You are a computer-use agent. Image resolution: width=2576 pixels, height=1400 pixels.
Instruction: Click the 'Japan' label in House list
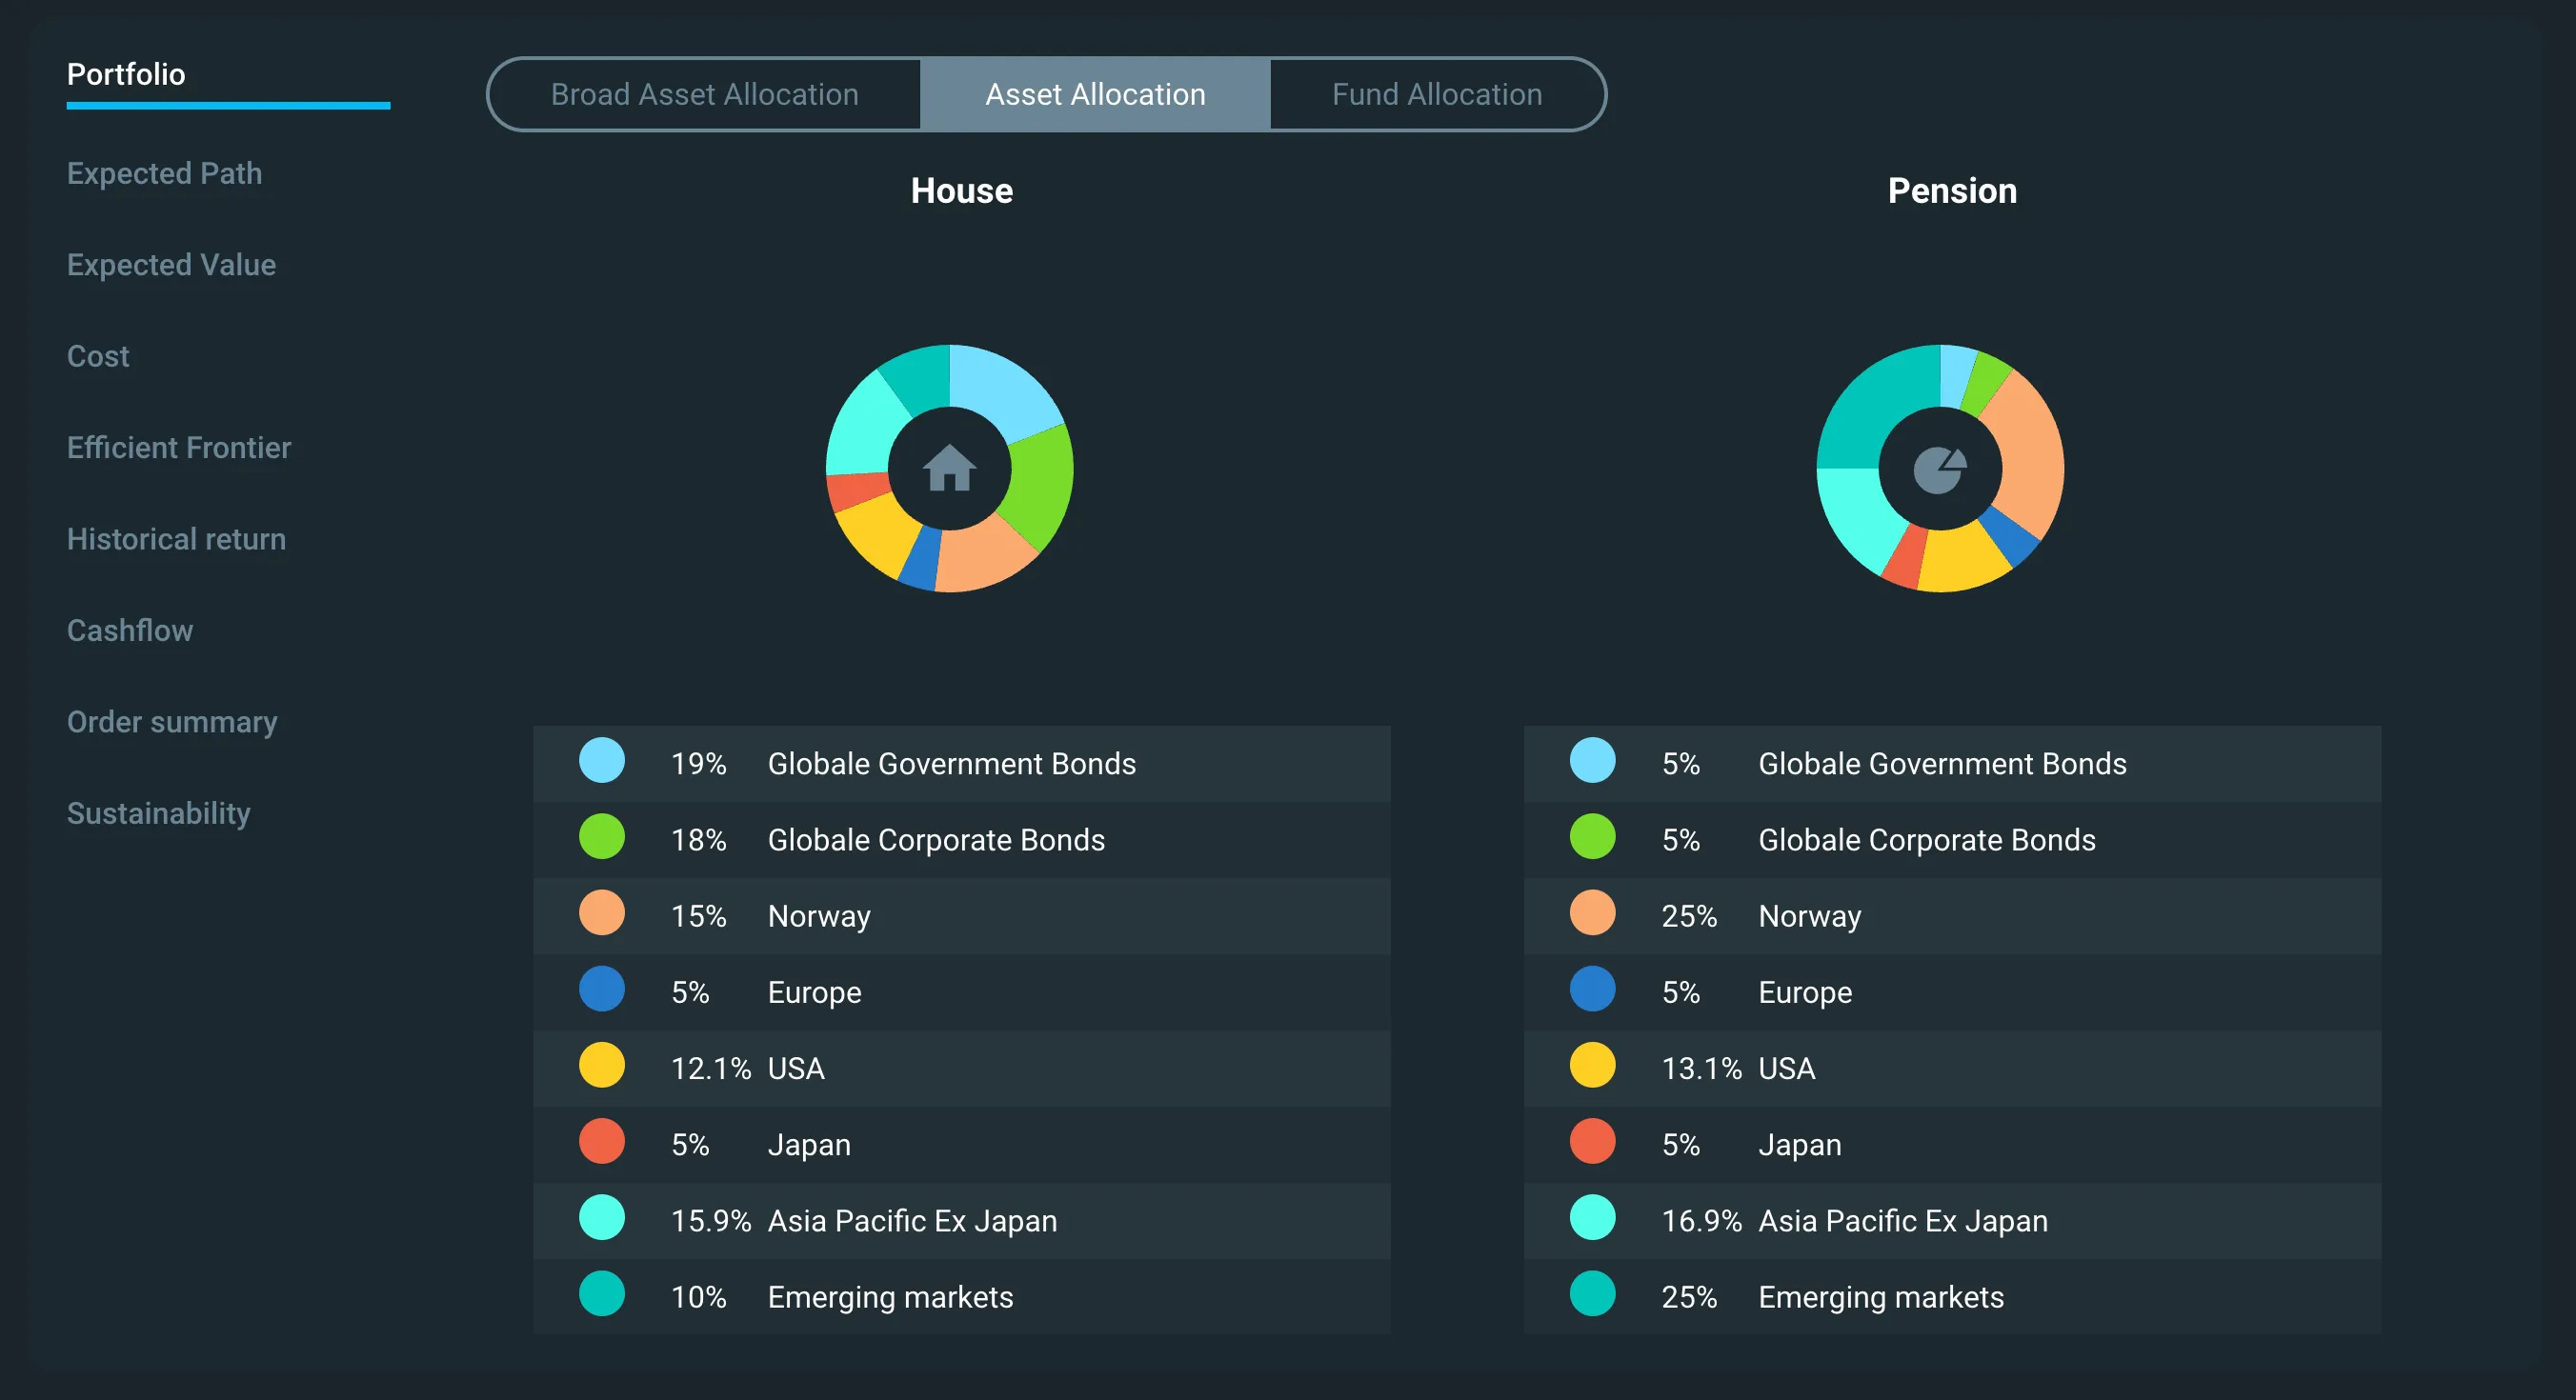[809, 1144]
